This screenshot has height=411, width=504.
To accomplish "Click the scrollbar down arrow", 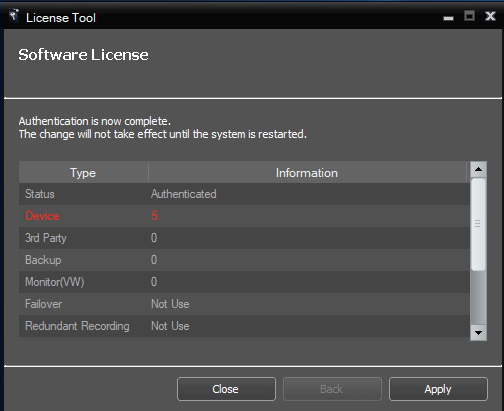I will point(478,333).
